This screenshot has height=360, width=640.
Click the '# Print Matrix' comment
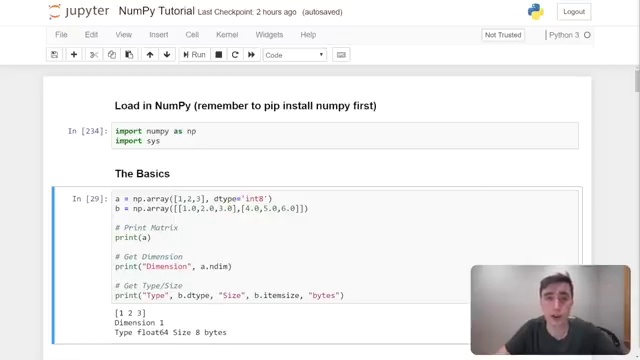[x=147, y=228]
